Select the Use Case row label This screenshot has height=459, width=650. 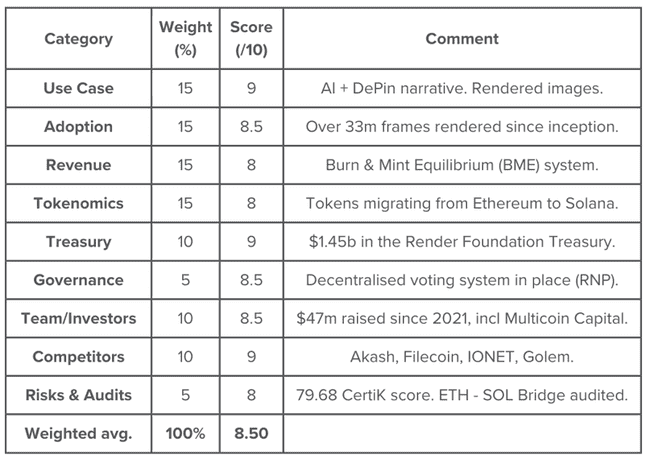point(78,88)
